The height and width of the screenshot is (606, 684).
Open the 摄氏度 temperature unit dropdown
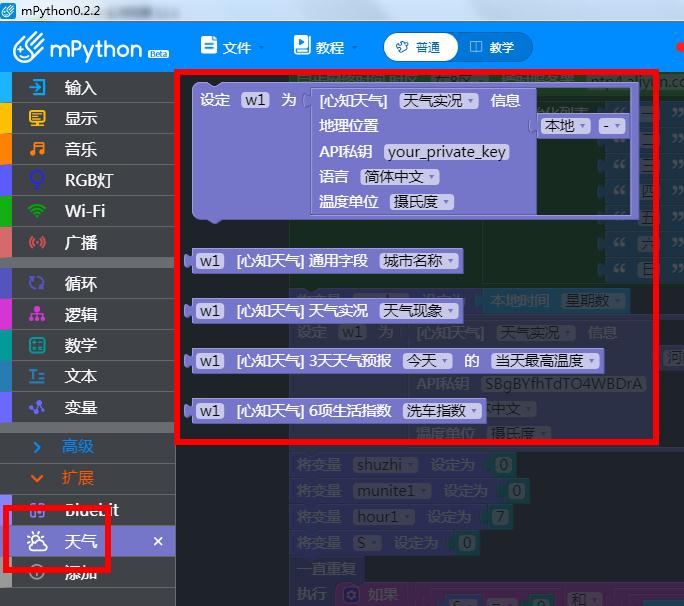tap(421, 202)
